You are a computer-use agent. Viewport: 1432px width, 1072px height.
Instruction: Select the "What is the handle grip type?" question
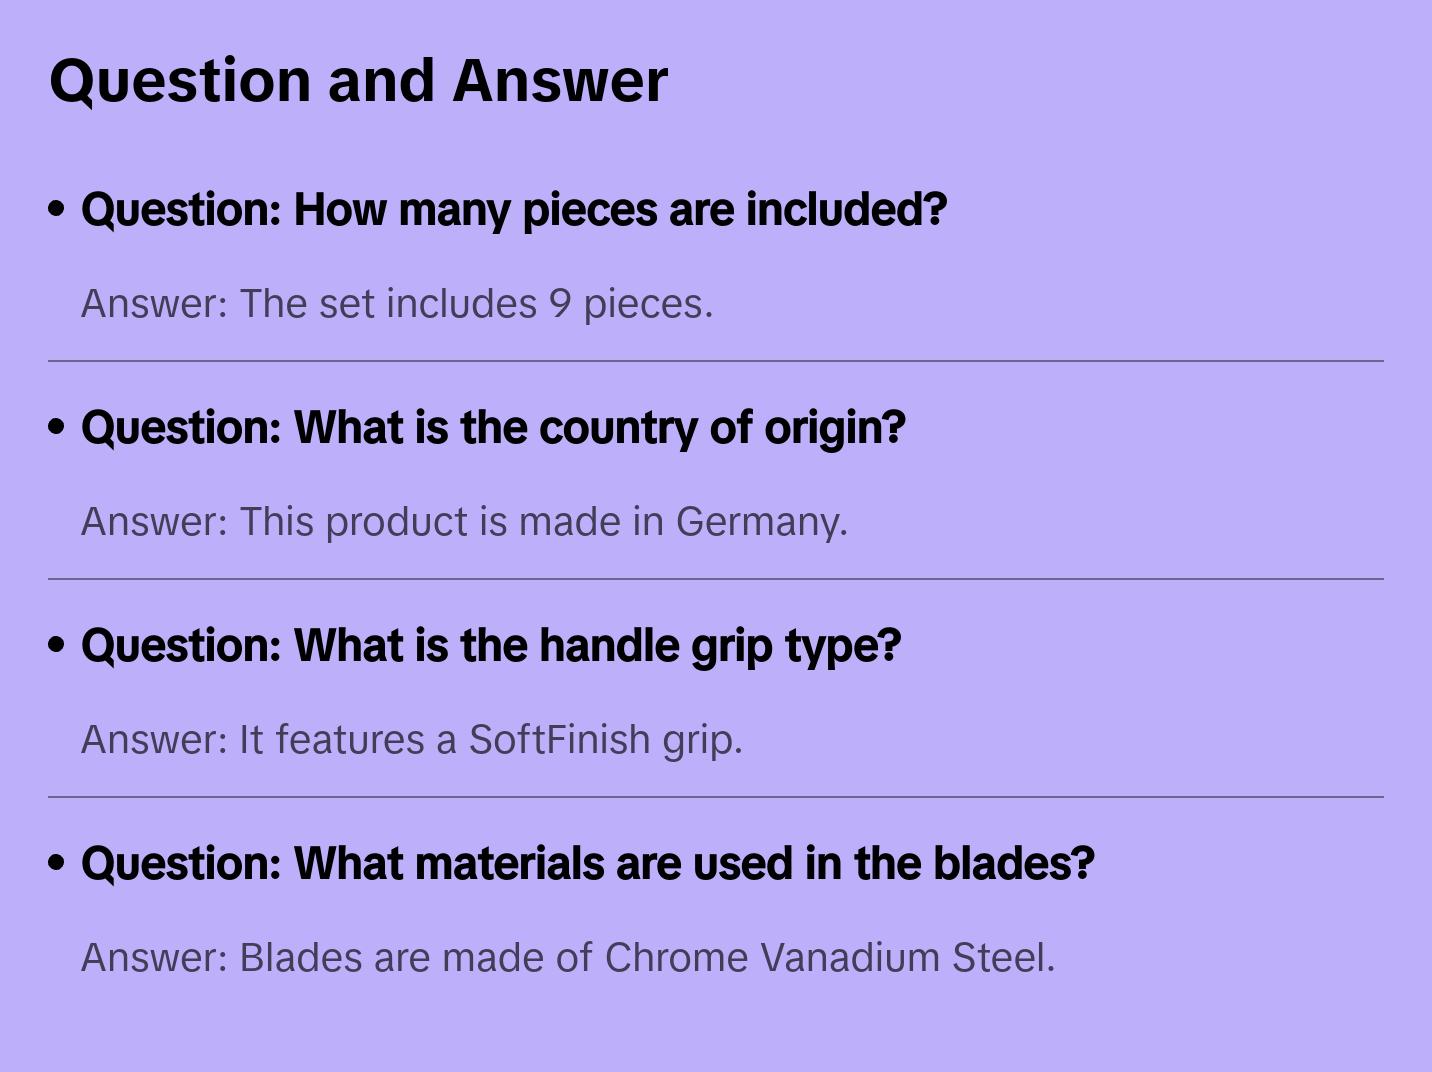coord(491,646)
